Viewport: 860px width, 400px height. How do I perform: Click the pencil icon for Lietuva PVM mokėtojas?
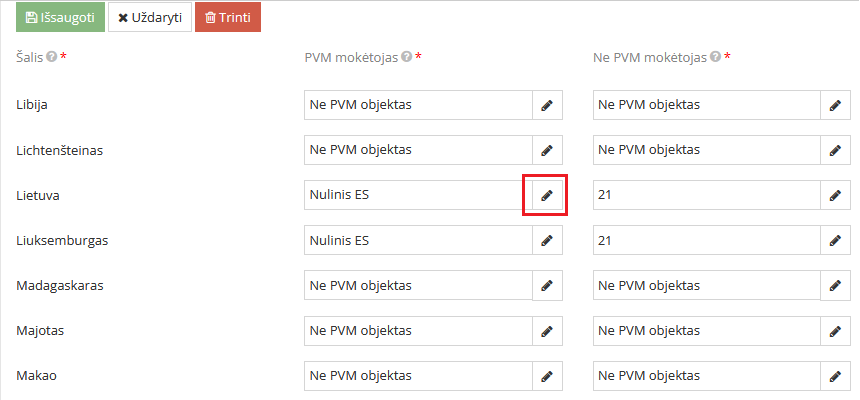click(x=546, y=195)
